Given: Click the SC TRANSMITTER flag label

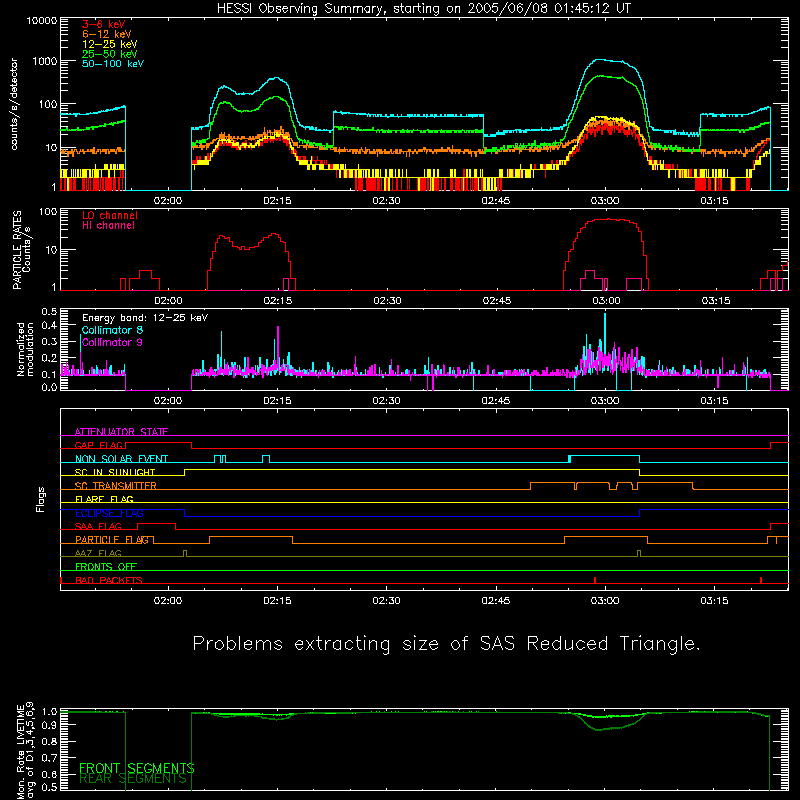Looking at the screenshot, I should (115, 485).
